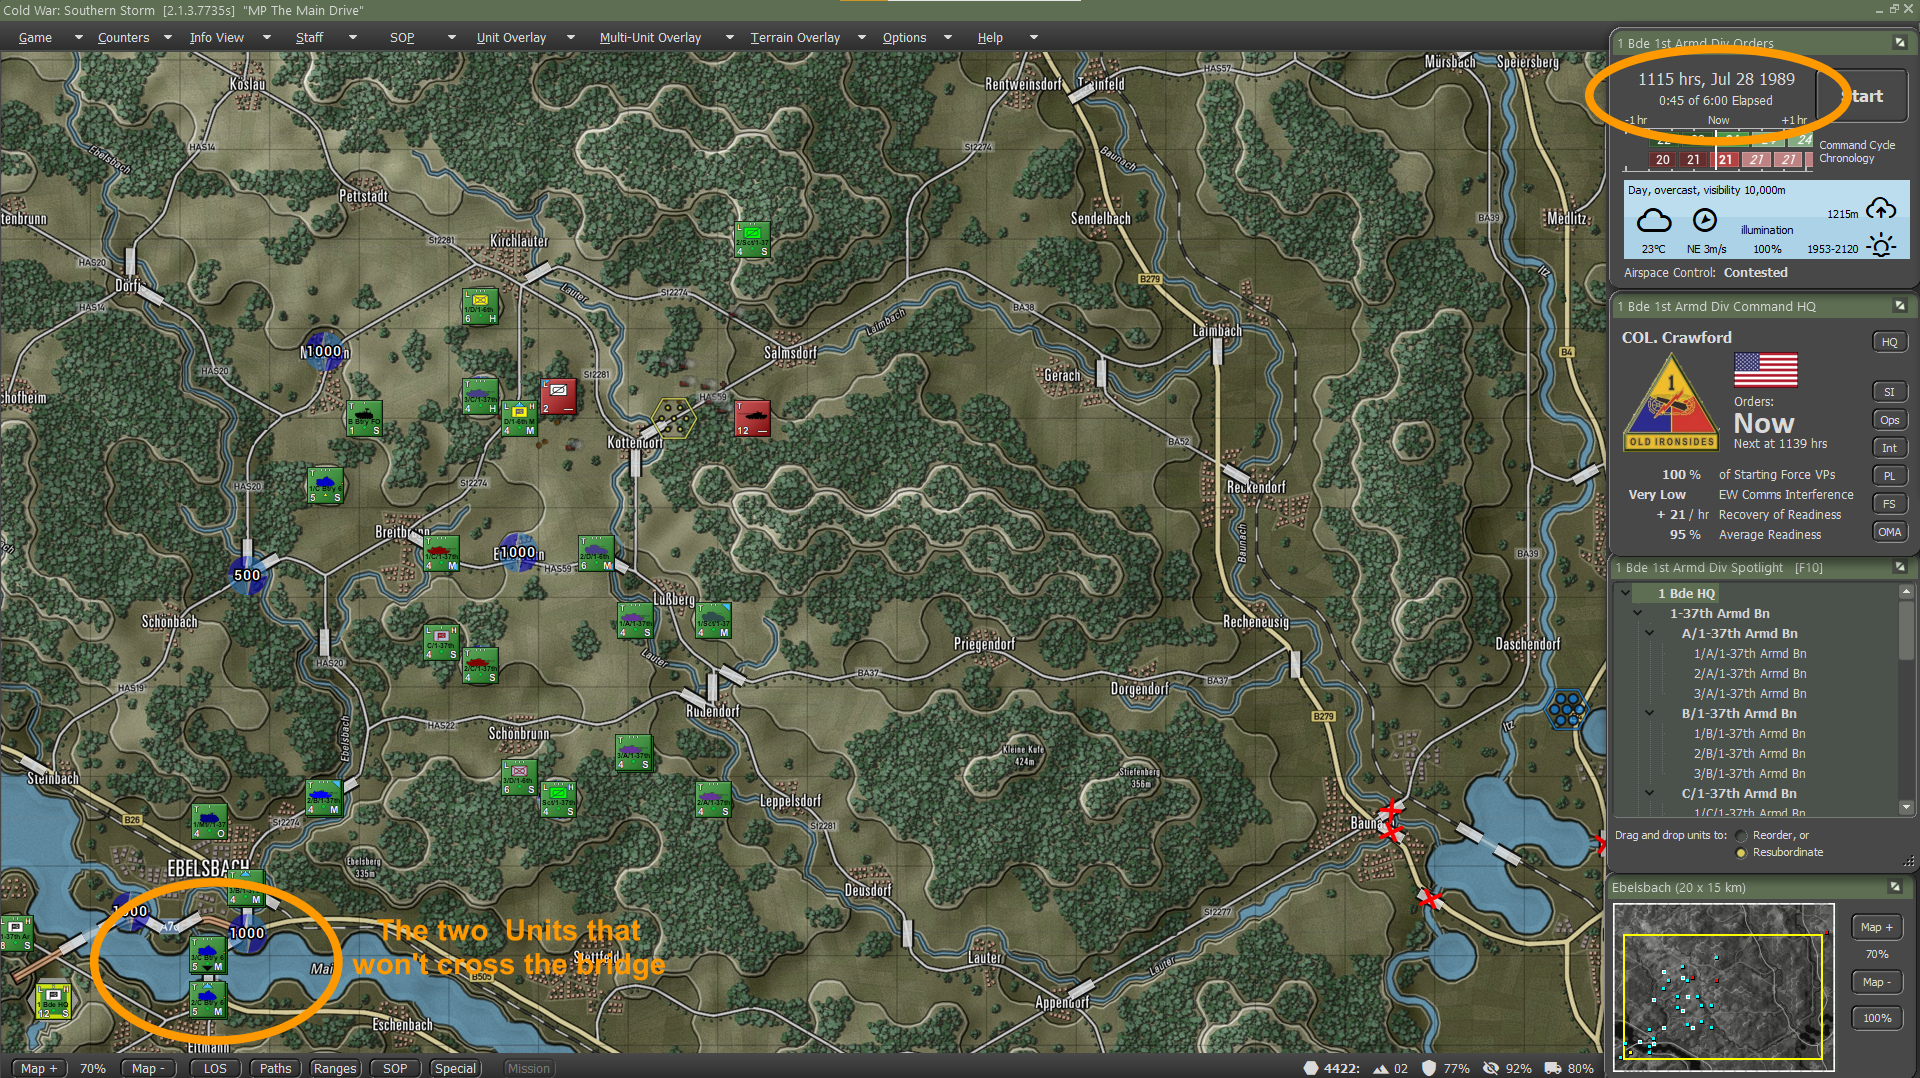Image resolution: width=1920 pixels, height=1078 pixels.
Task: Detach the Orders panel via corner icon
Action: coord(1899,43)
